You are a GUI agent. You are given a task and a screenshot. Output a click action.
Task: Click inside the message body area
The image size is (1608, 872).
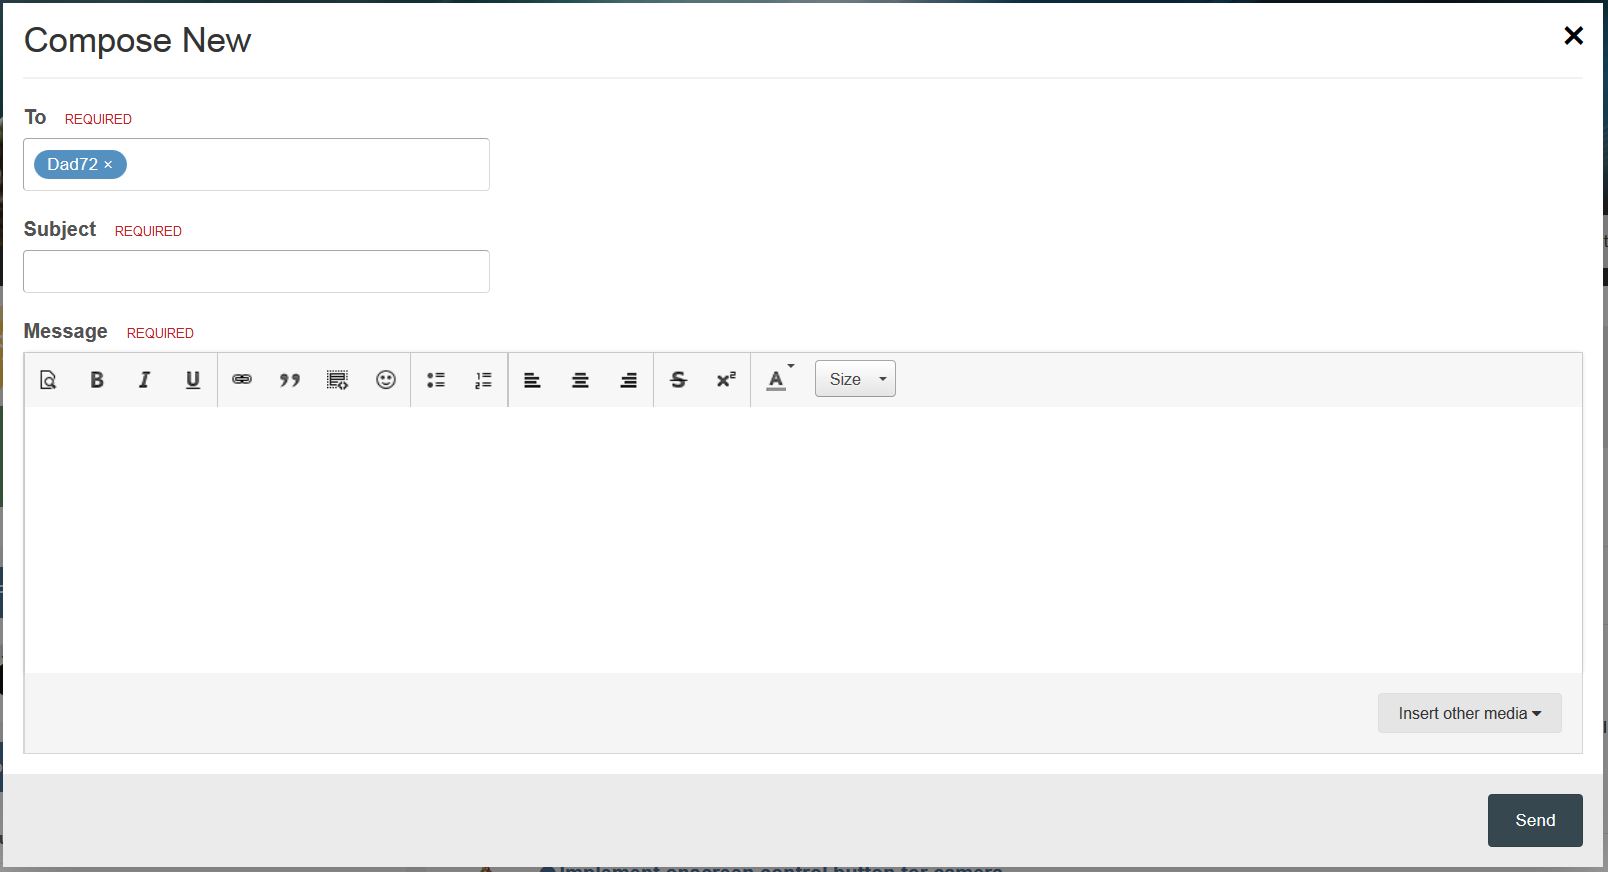(803, 540)
